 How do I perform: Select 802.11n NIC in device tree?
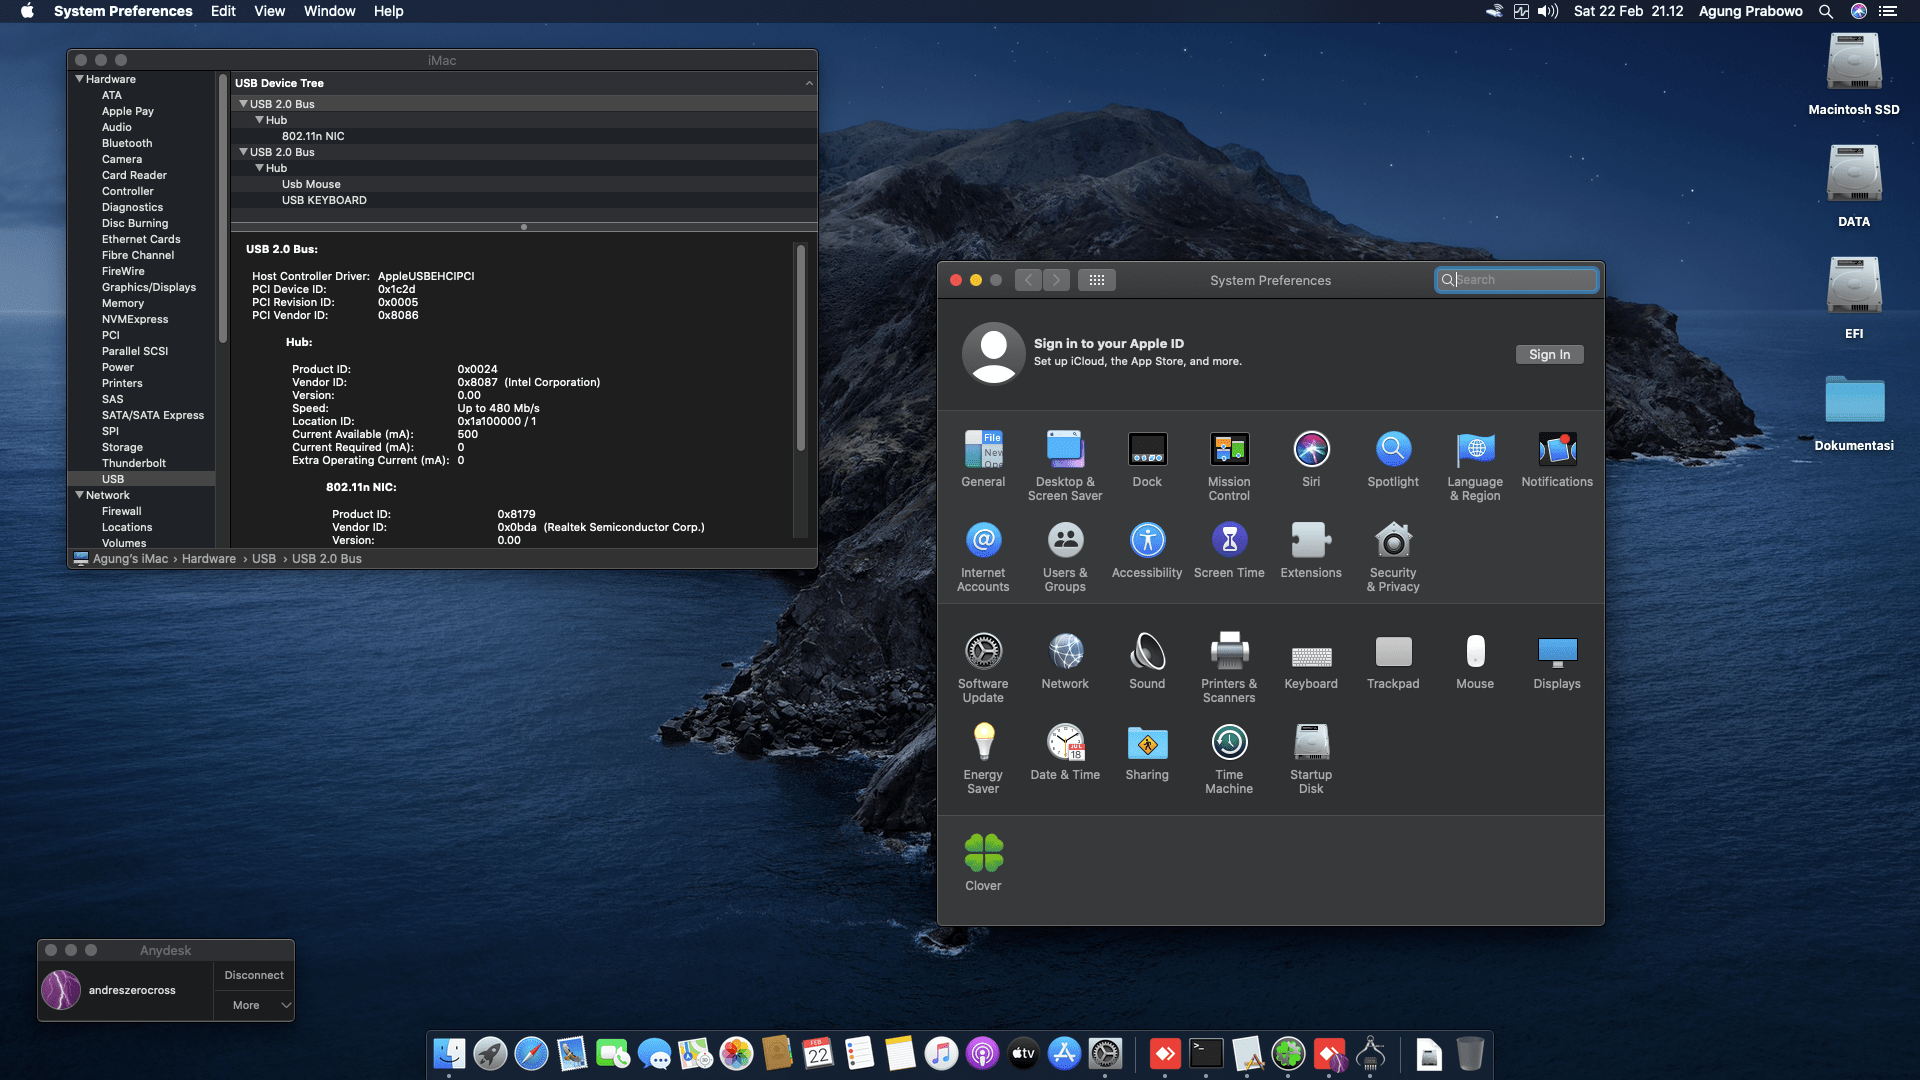(x=313, y=136)
